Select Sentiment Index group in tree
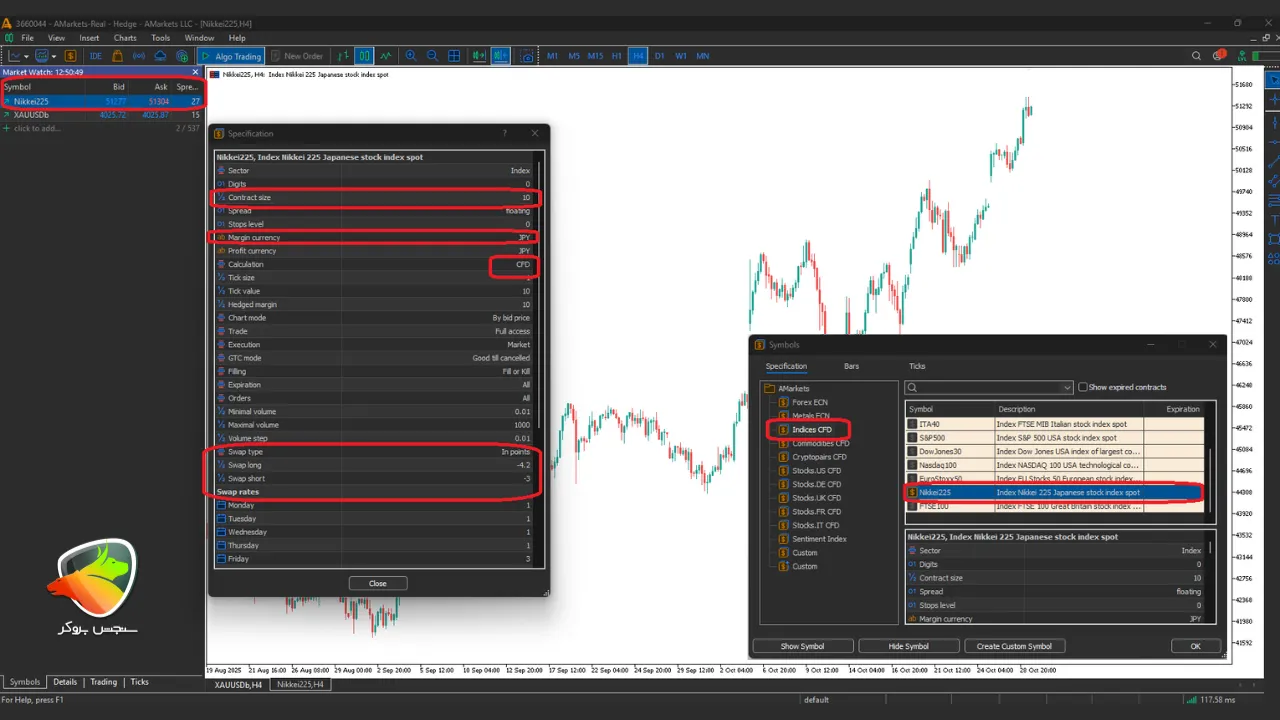 click(x=819, y=539)
